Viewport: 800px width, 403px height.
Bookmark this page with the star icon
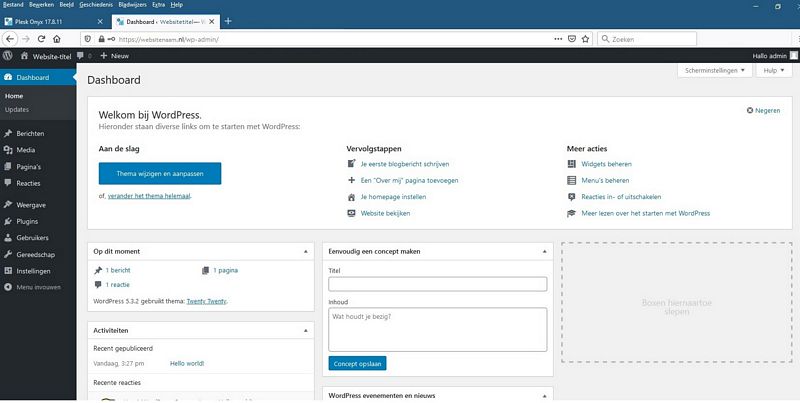coord(586,39)
